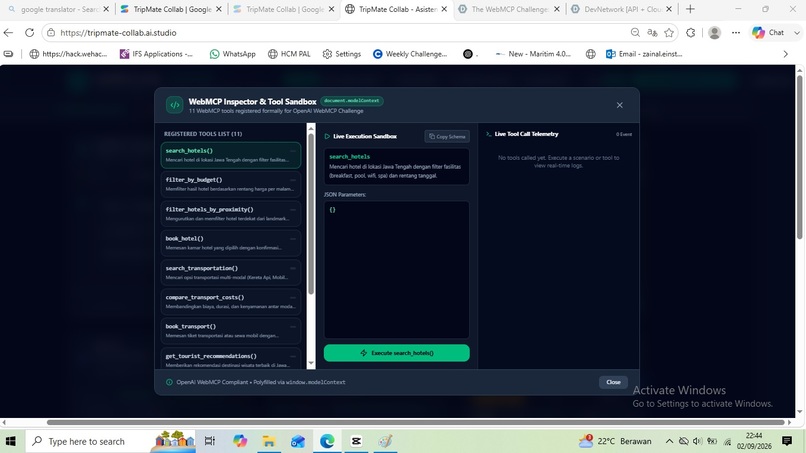The height and width of the screenshot is (453, 806).
Task: Select filter_hotels_by_proximity() tool
Action: [230, 213]
